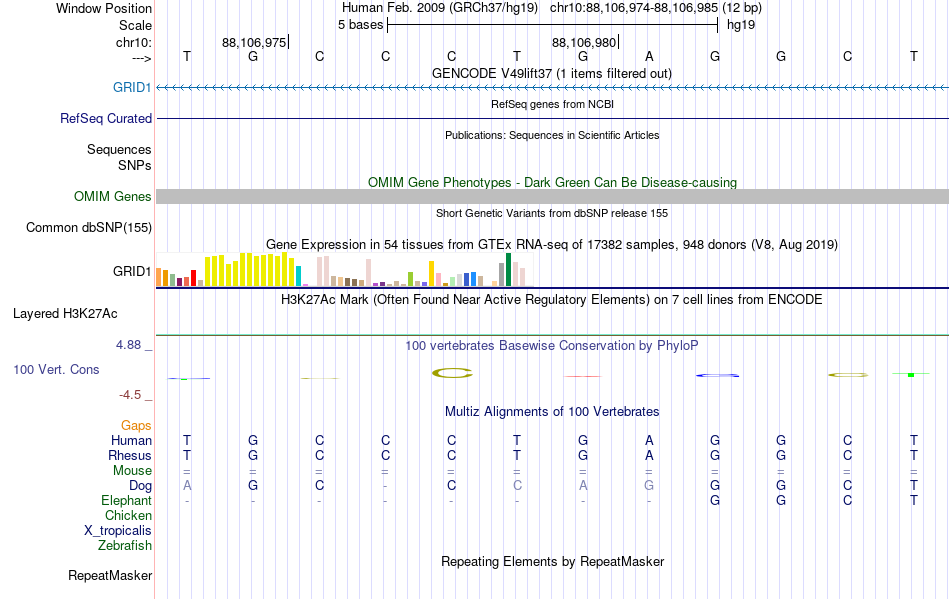Open the Layered H3K27Ac track label
This screenshot has height=599, width=950.
(65, 313)
